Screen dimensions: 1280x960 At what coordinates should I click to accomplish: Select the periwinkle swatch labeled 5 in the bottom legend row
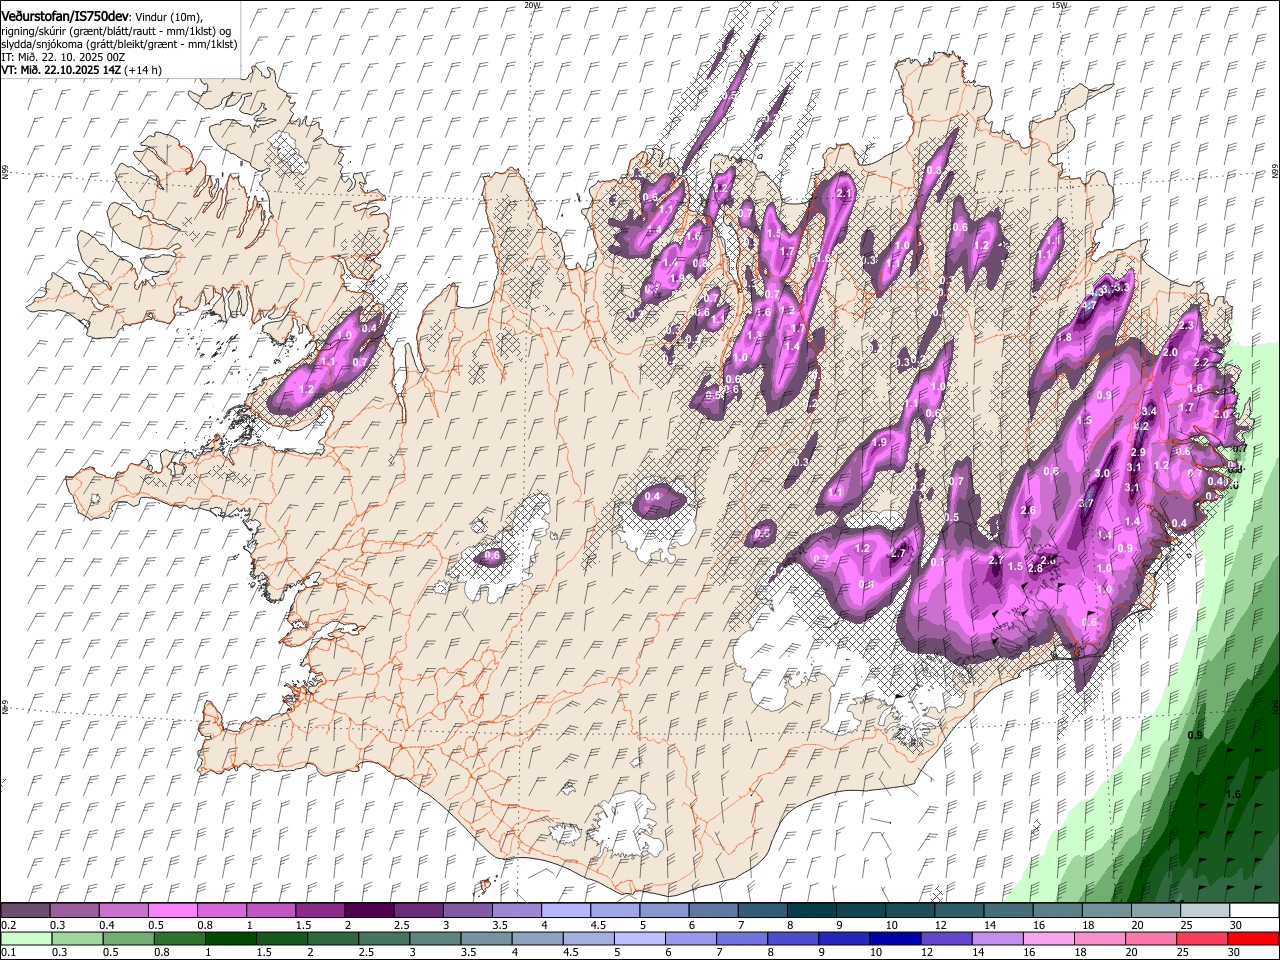coord(639,938)
